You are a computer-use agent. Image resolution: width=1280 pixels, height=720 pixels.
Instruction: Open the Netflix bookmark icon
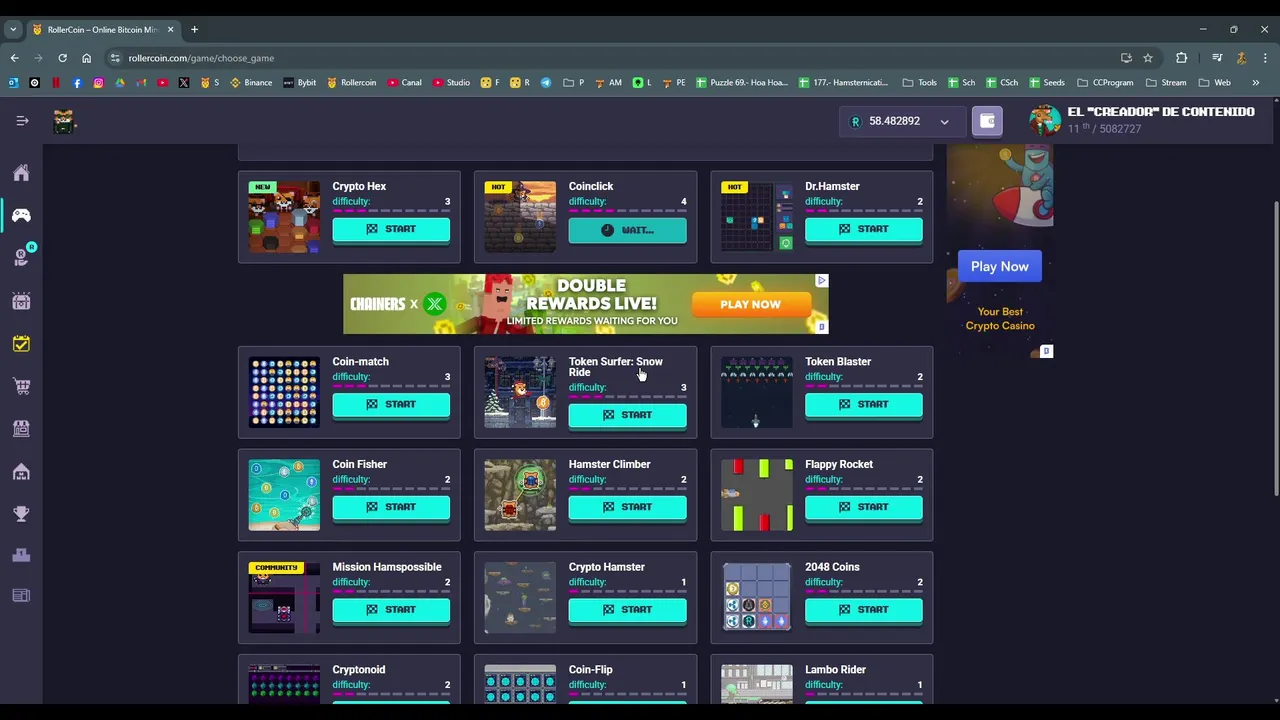point(56,83)
